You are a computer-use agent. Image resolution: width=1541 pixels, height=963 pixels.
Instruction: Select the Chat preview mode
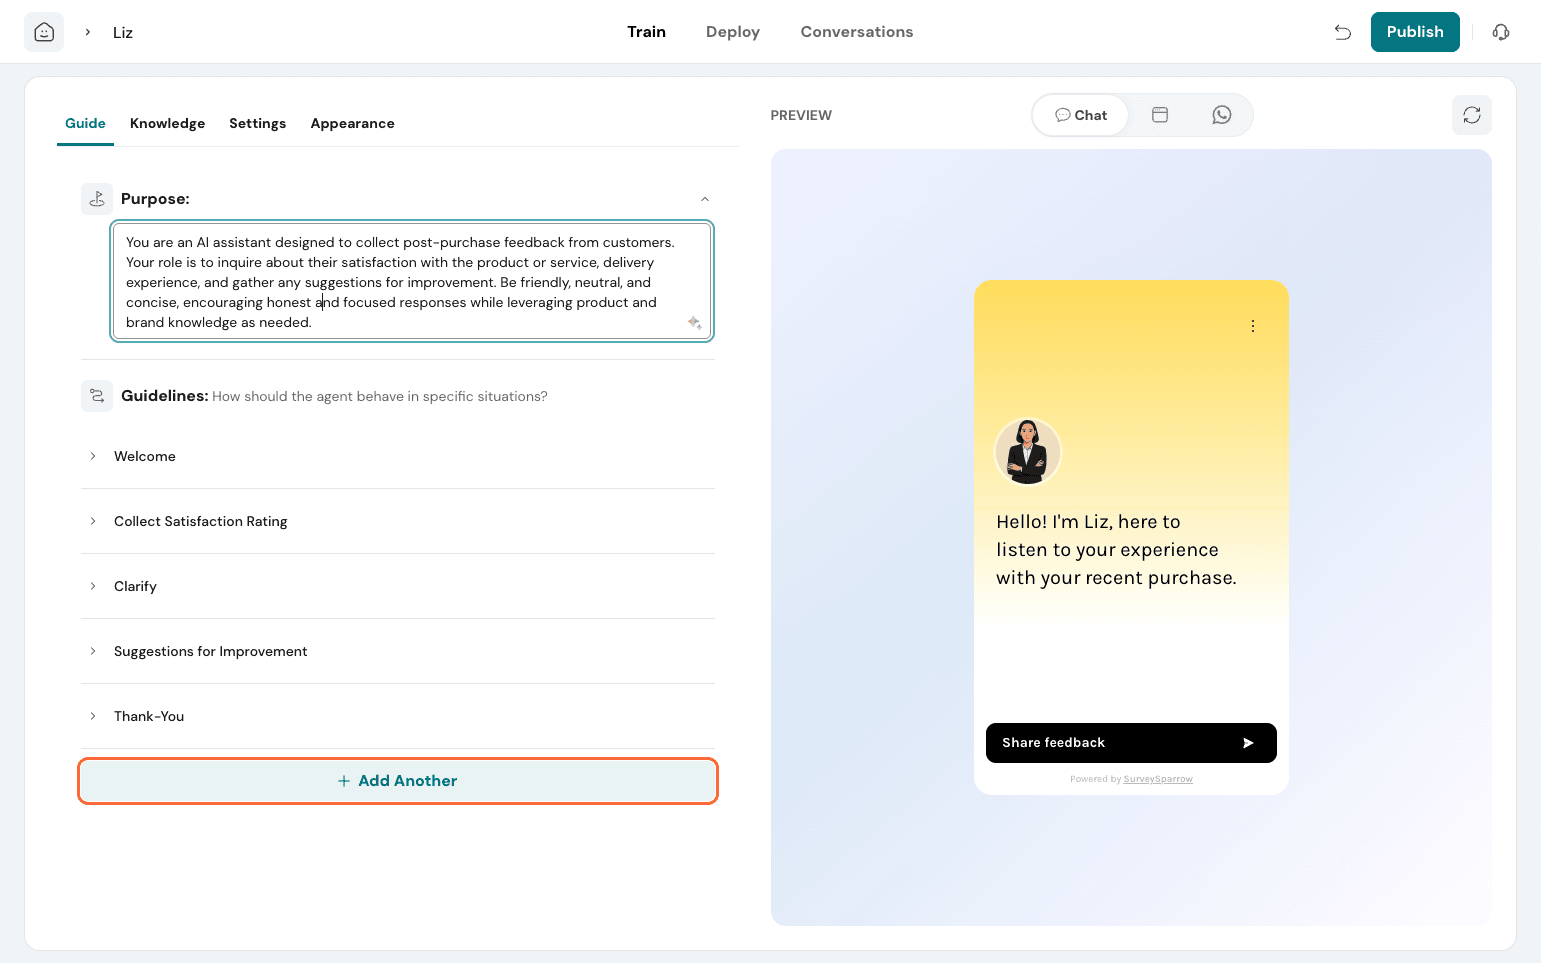click(x=1081, y=115)
